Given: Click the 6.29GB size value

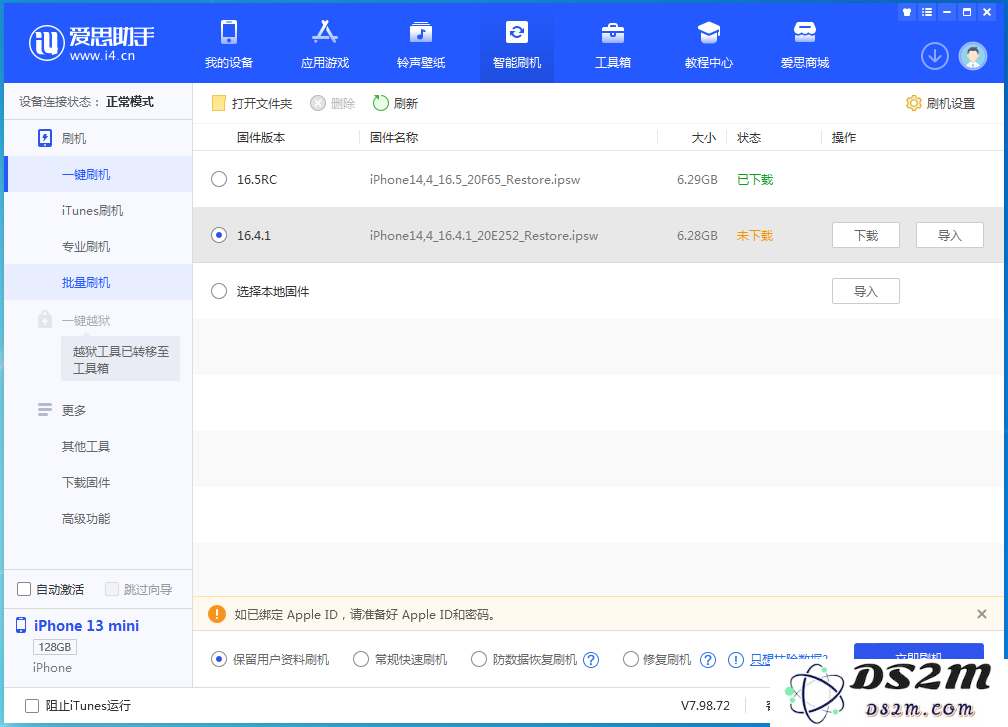Looking at the screenshot, I should click(x=697, y=179).
